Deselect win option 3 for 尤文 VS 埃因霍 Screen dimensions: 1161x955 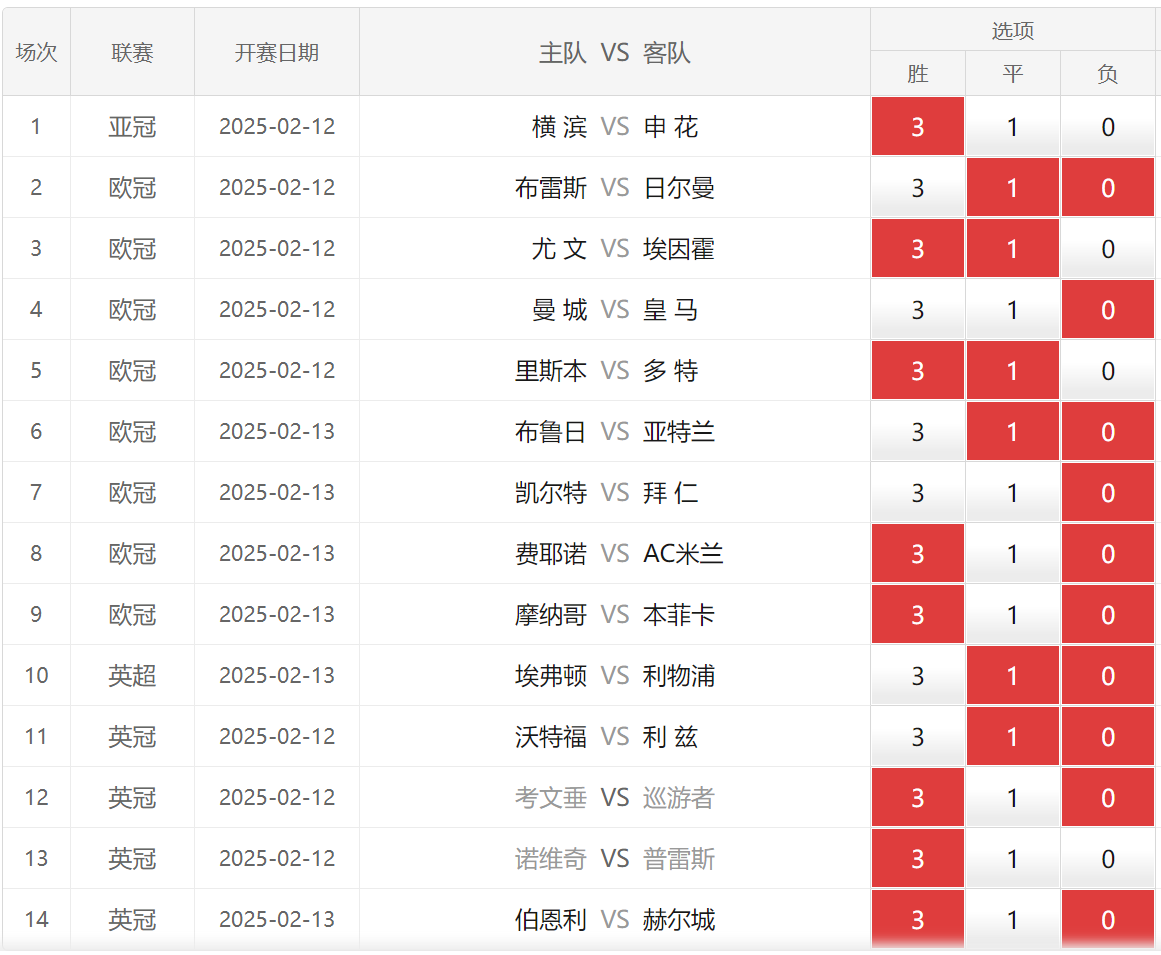tap(917, 249)
